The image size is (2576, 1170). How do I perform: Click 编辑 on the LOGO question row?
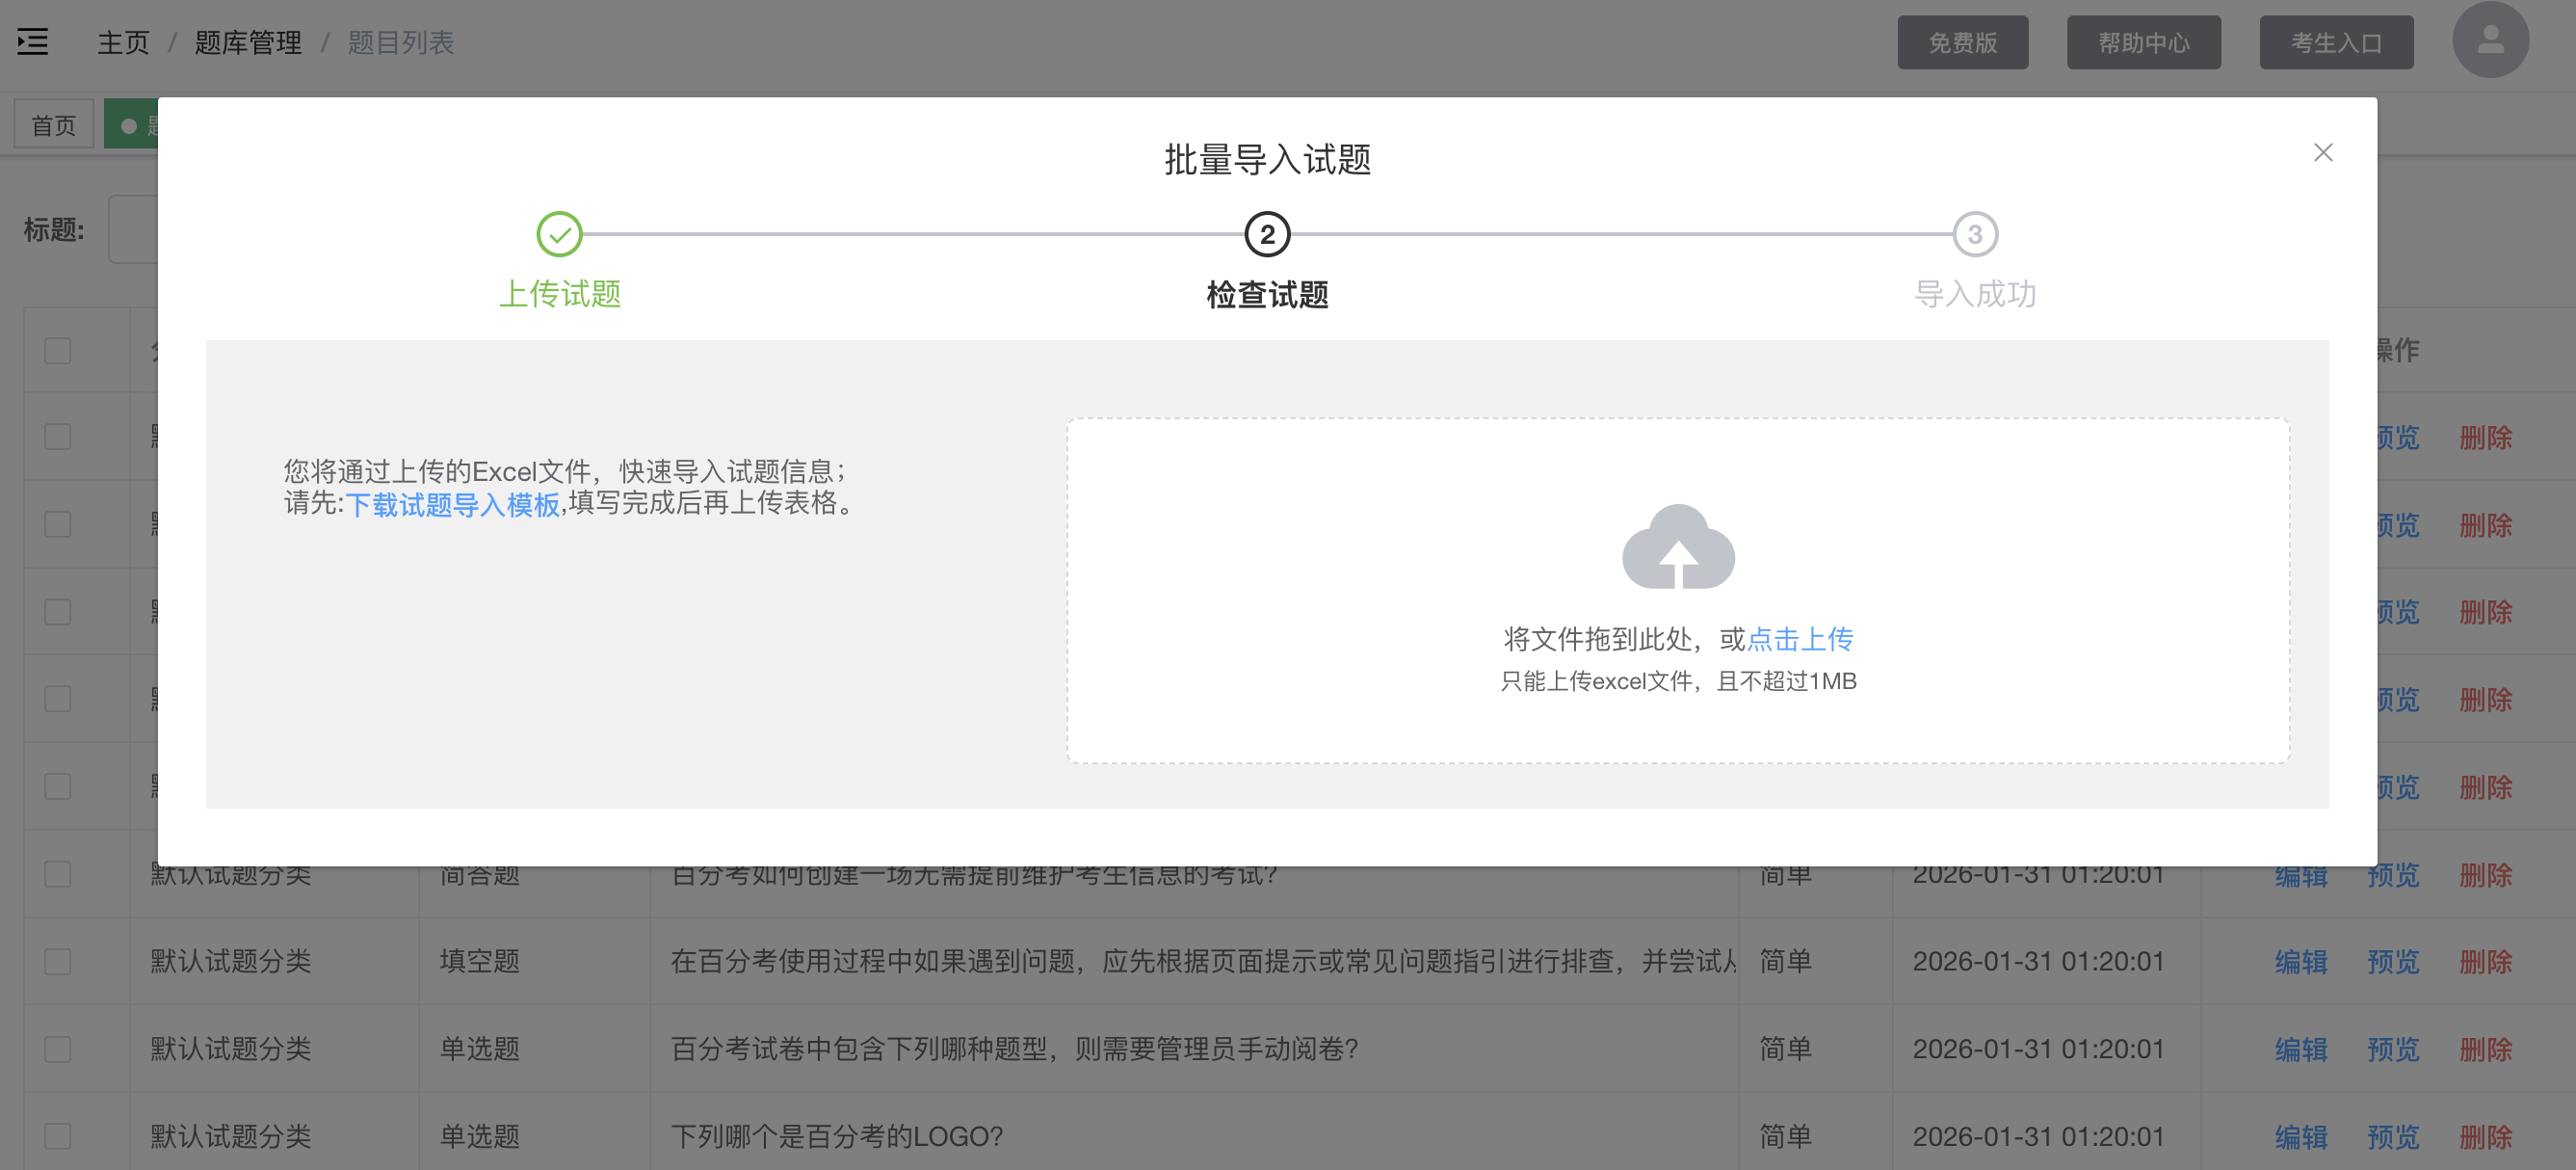2301,1136
